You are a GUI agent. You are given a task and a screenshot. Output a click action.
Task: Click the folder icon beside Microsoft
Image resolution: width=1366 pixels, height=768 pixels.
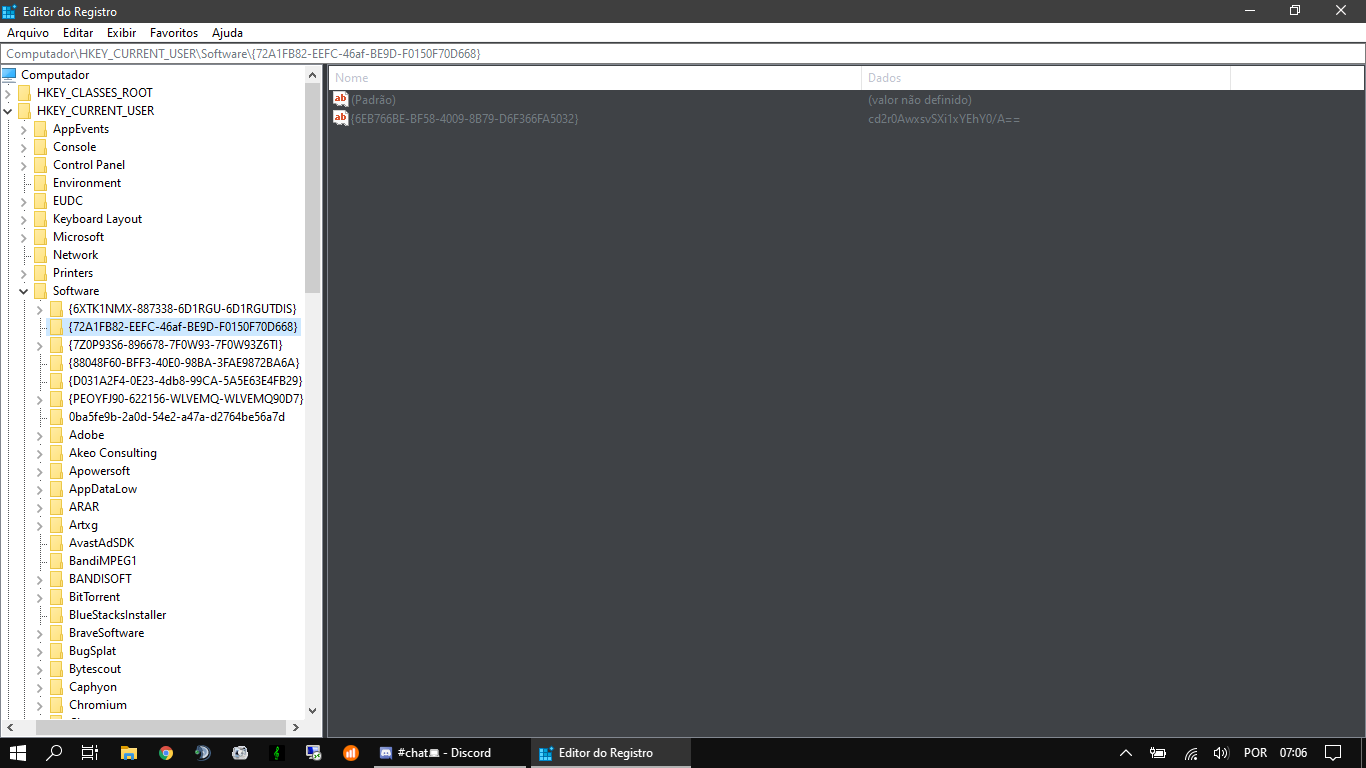coord(41,237)
